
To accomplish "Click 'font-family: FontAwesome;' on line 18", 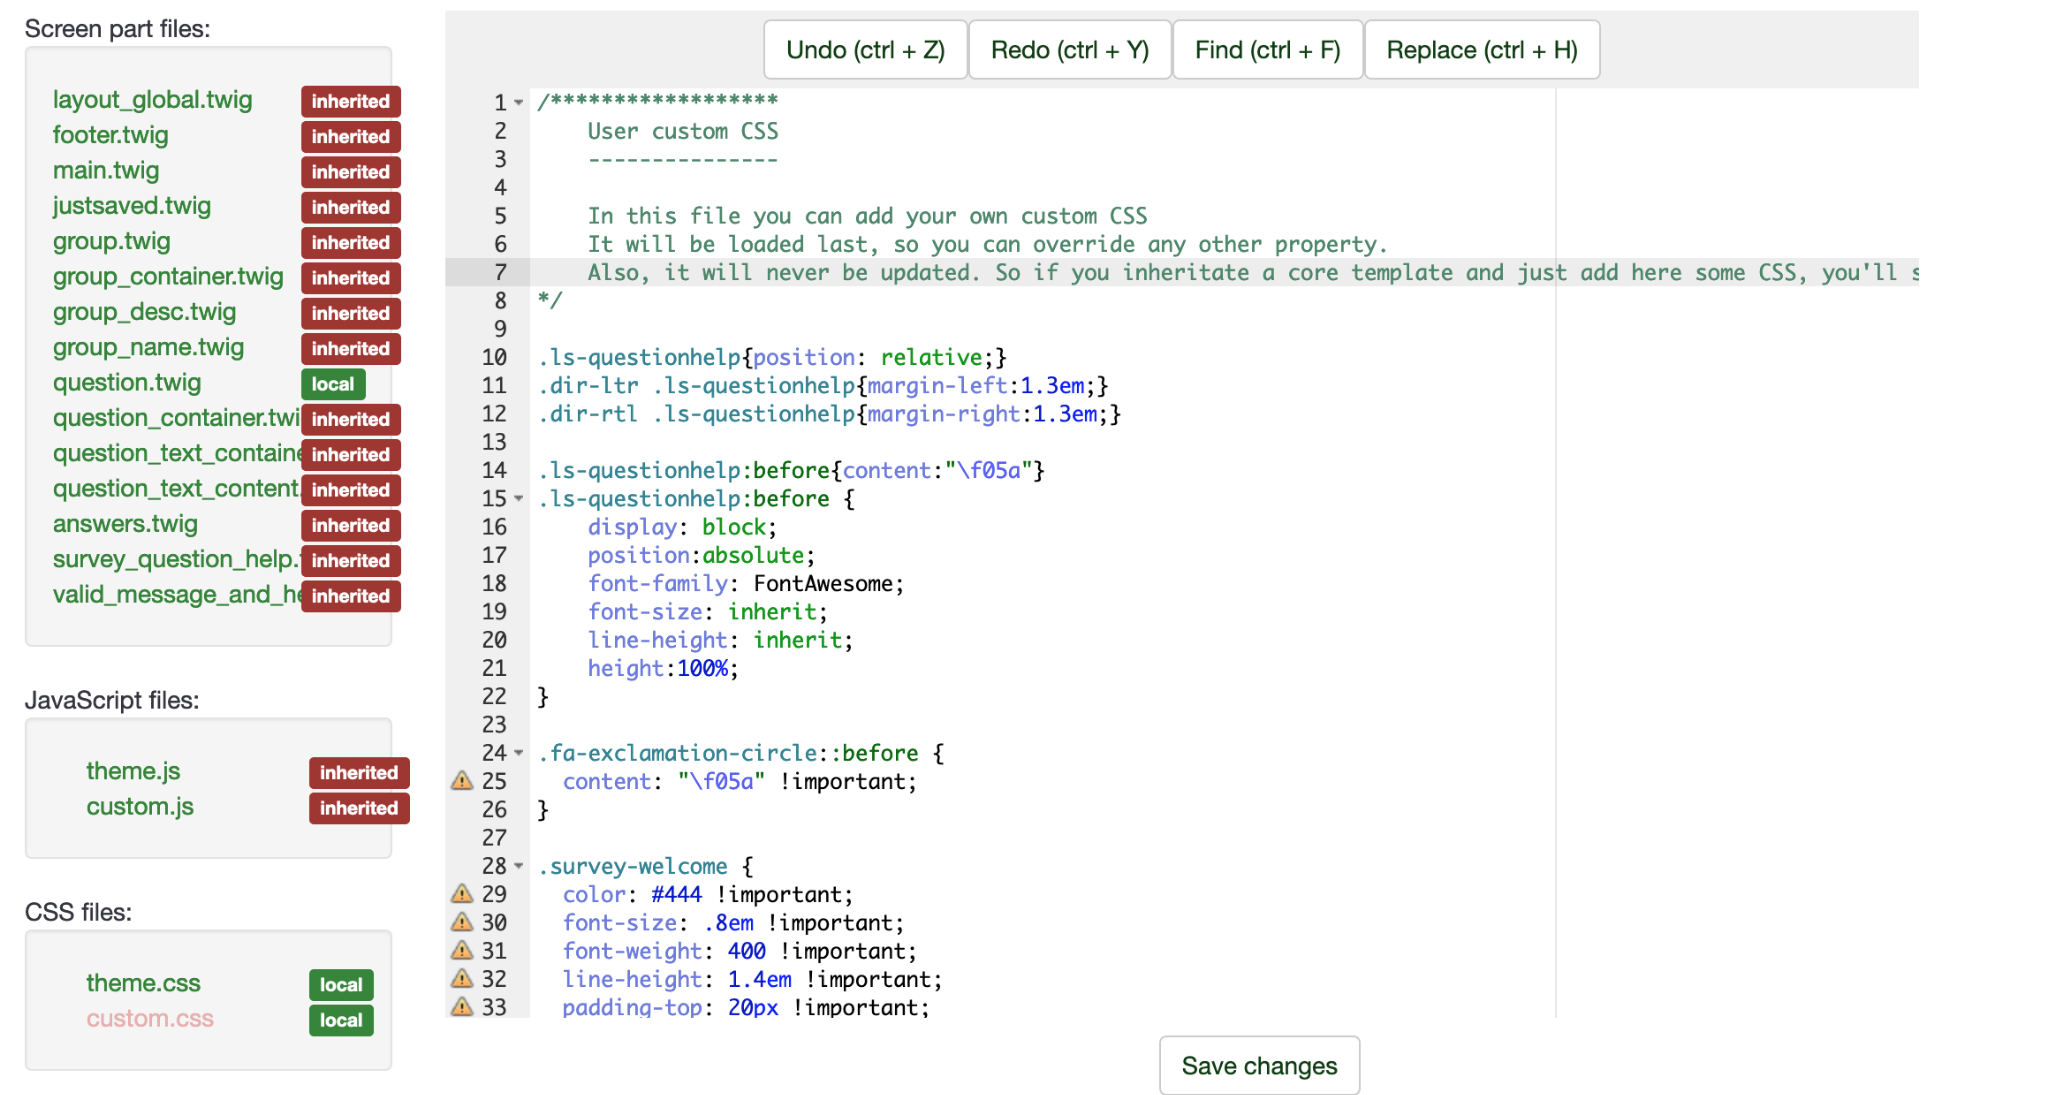I will 746,584.
